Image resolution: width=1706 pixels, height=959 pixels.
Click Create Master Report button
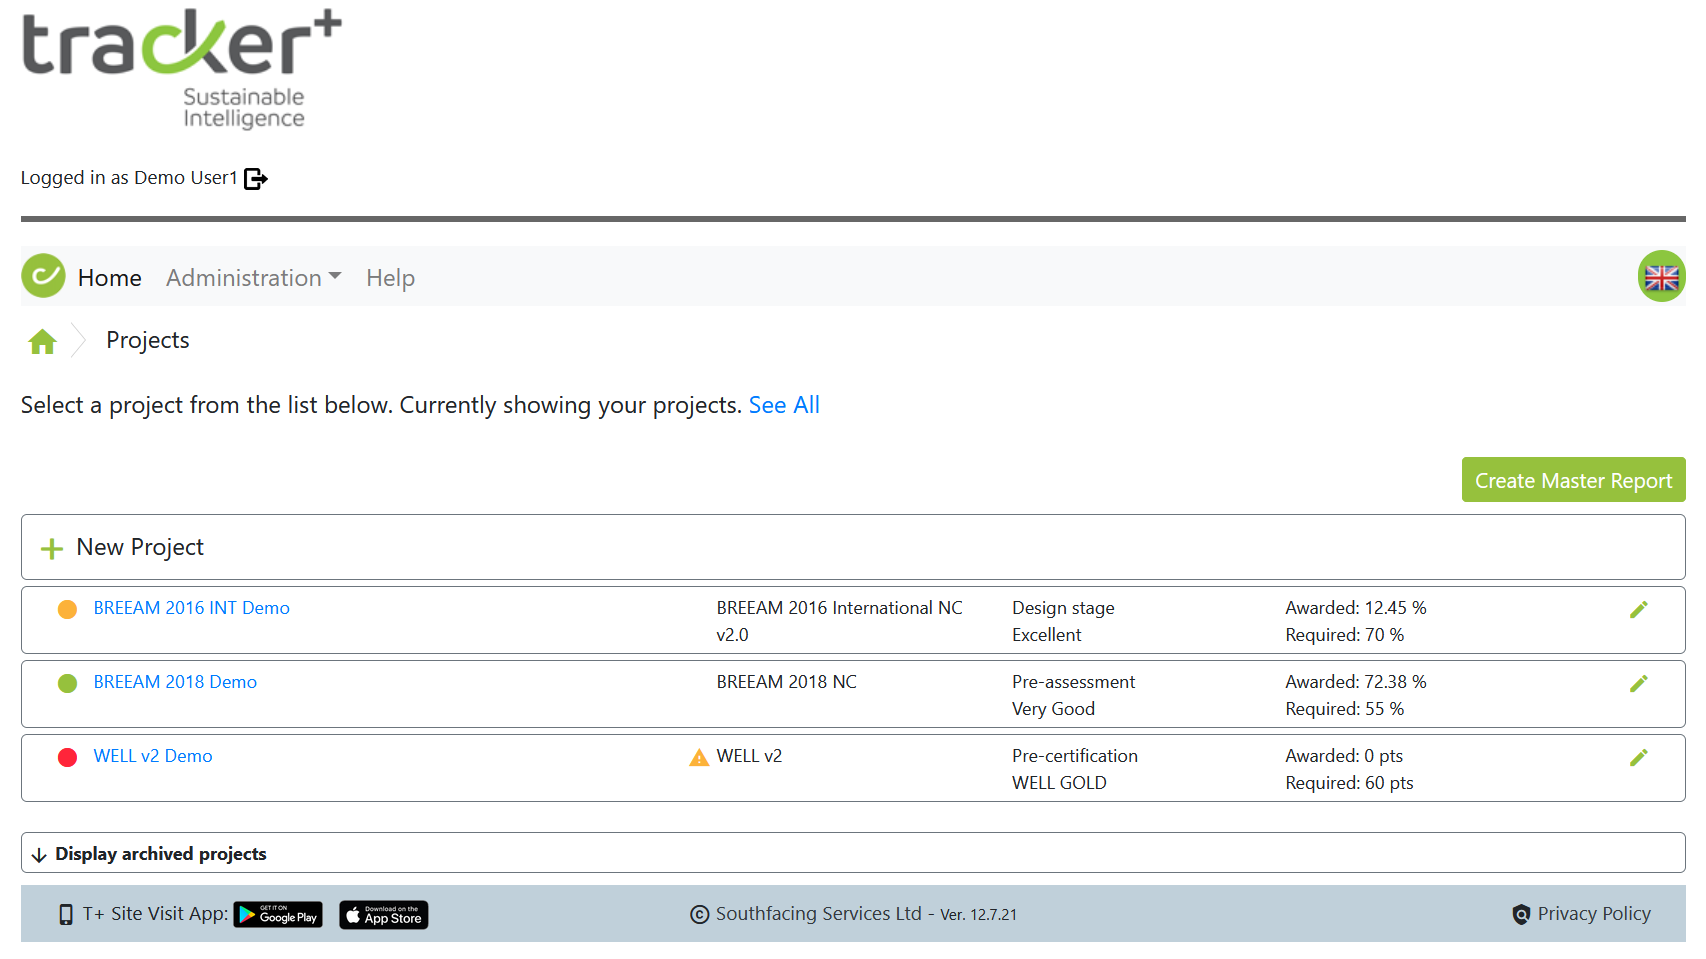point(1573,480)
